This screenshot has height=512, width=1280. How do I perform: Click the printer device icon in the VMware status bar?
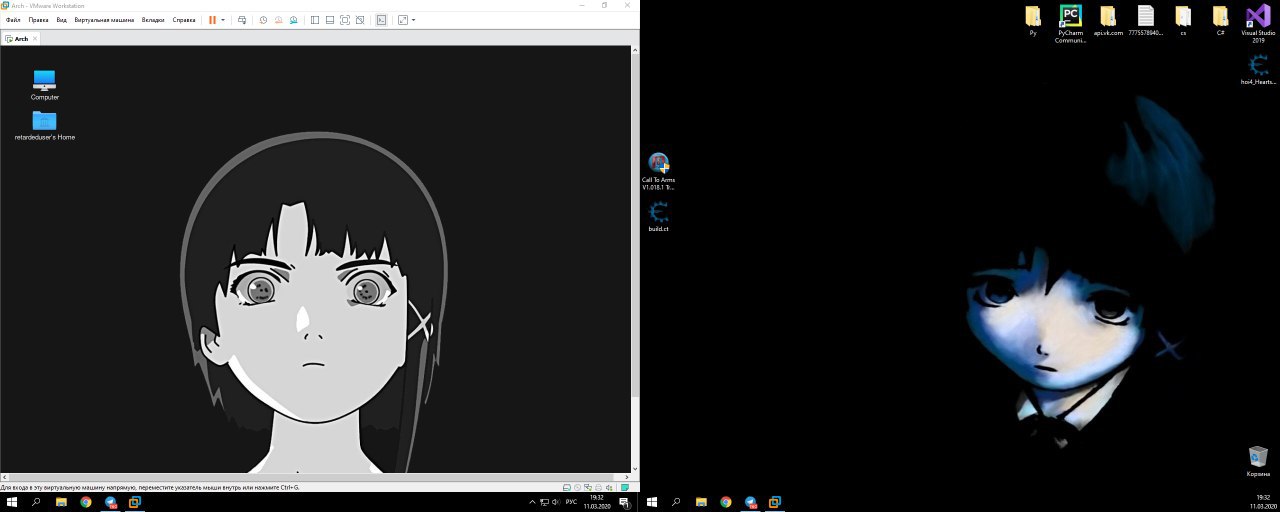(x=600, y=487)
